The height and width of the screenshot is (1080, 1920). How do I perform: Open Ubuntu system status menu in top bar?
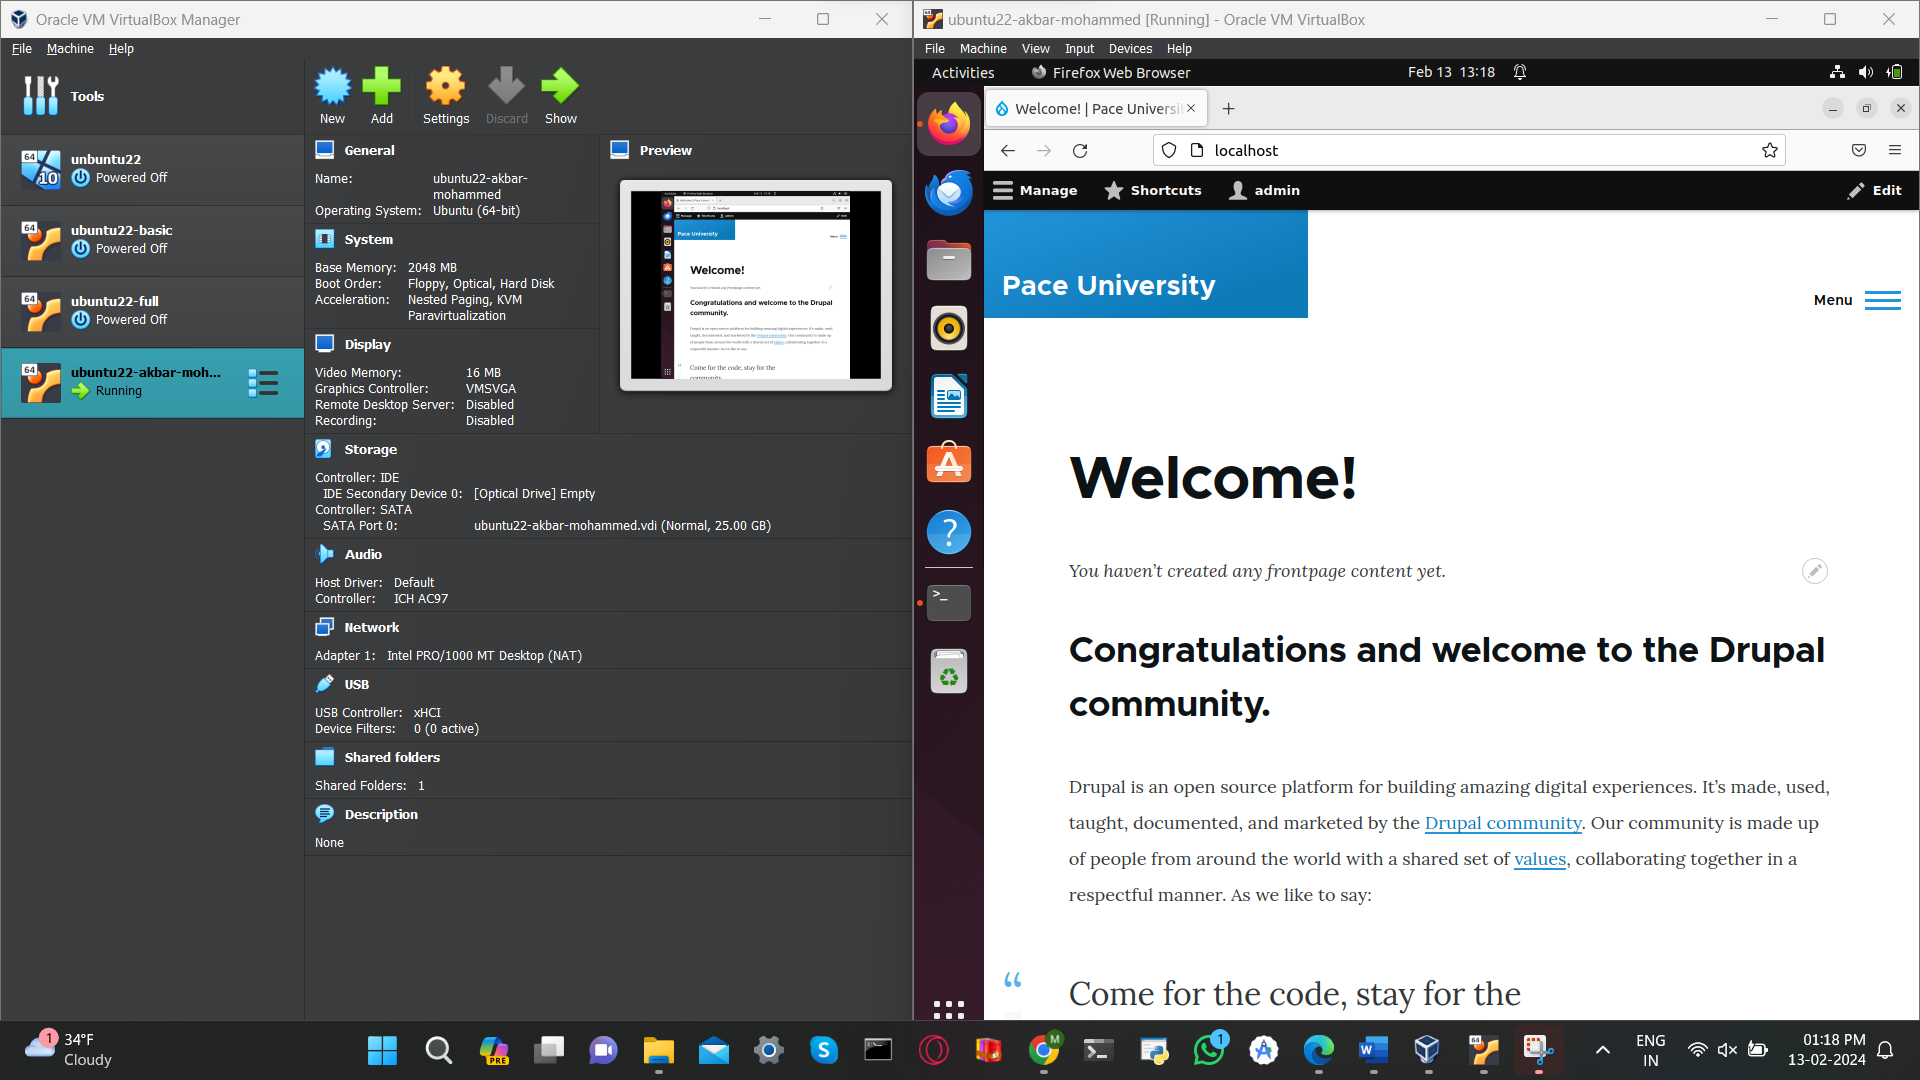1865,72
